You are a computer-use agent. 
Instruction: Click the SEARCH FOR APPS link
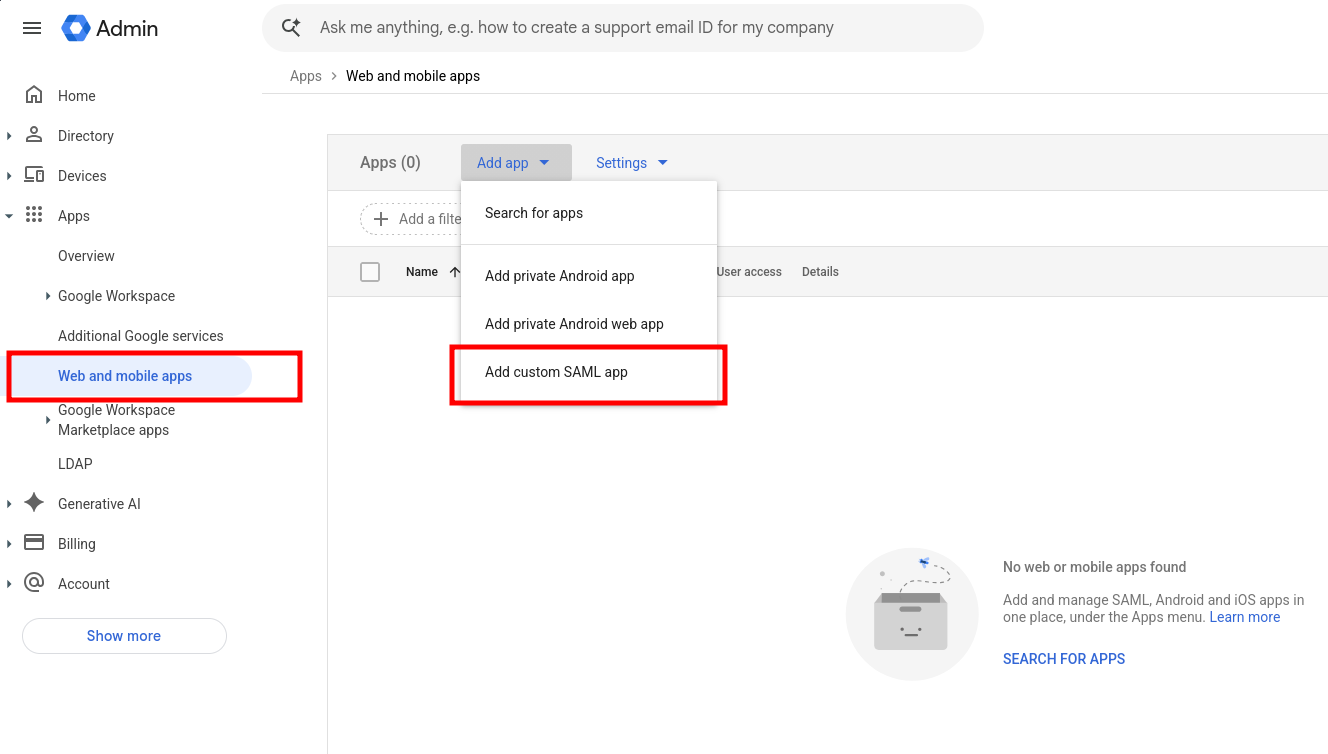pos(1064,659)
